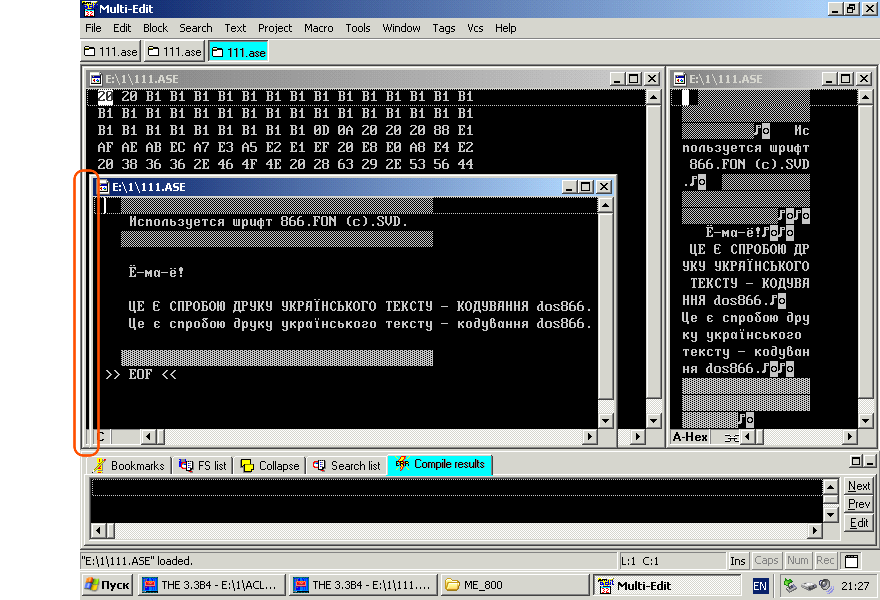This screenshot has width=880, height=600.
Task: Open the ME_800 folder taskbar item
Action: coord(514,585)
